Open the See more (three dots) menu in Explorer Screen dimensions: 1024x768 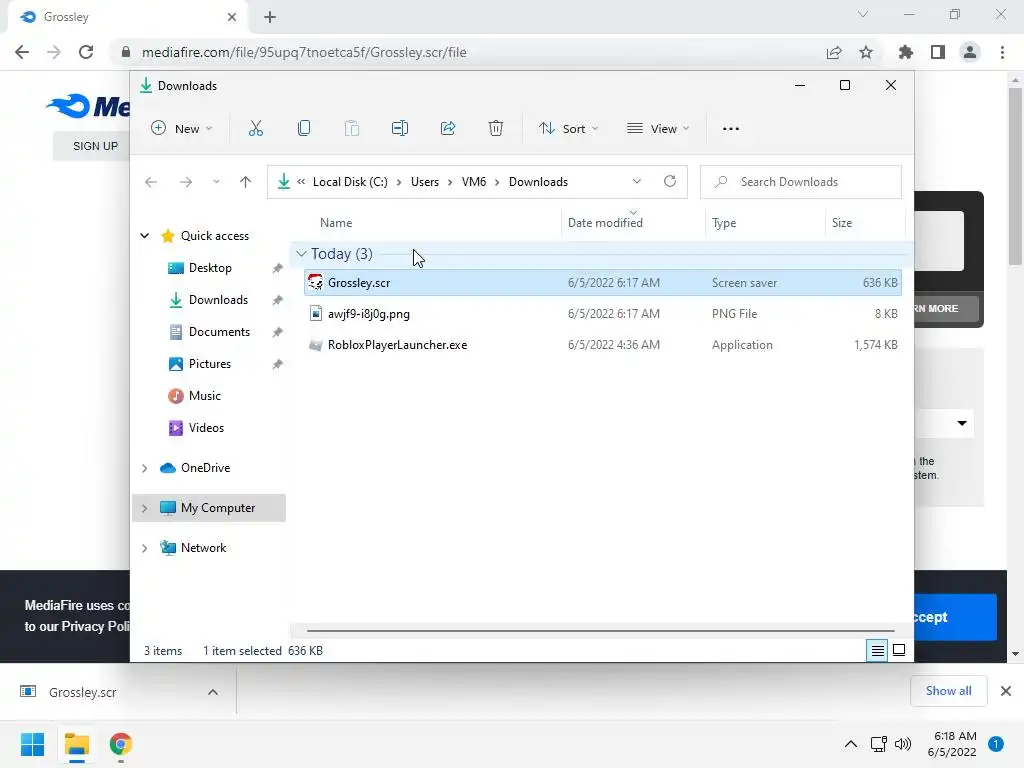pos(731,129)
